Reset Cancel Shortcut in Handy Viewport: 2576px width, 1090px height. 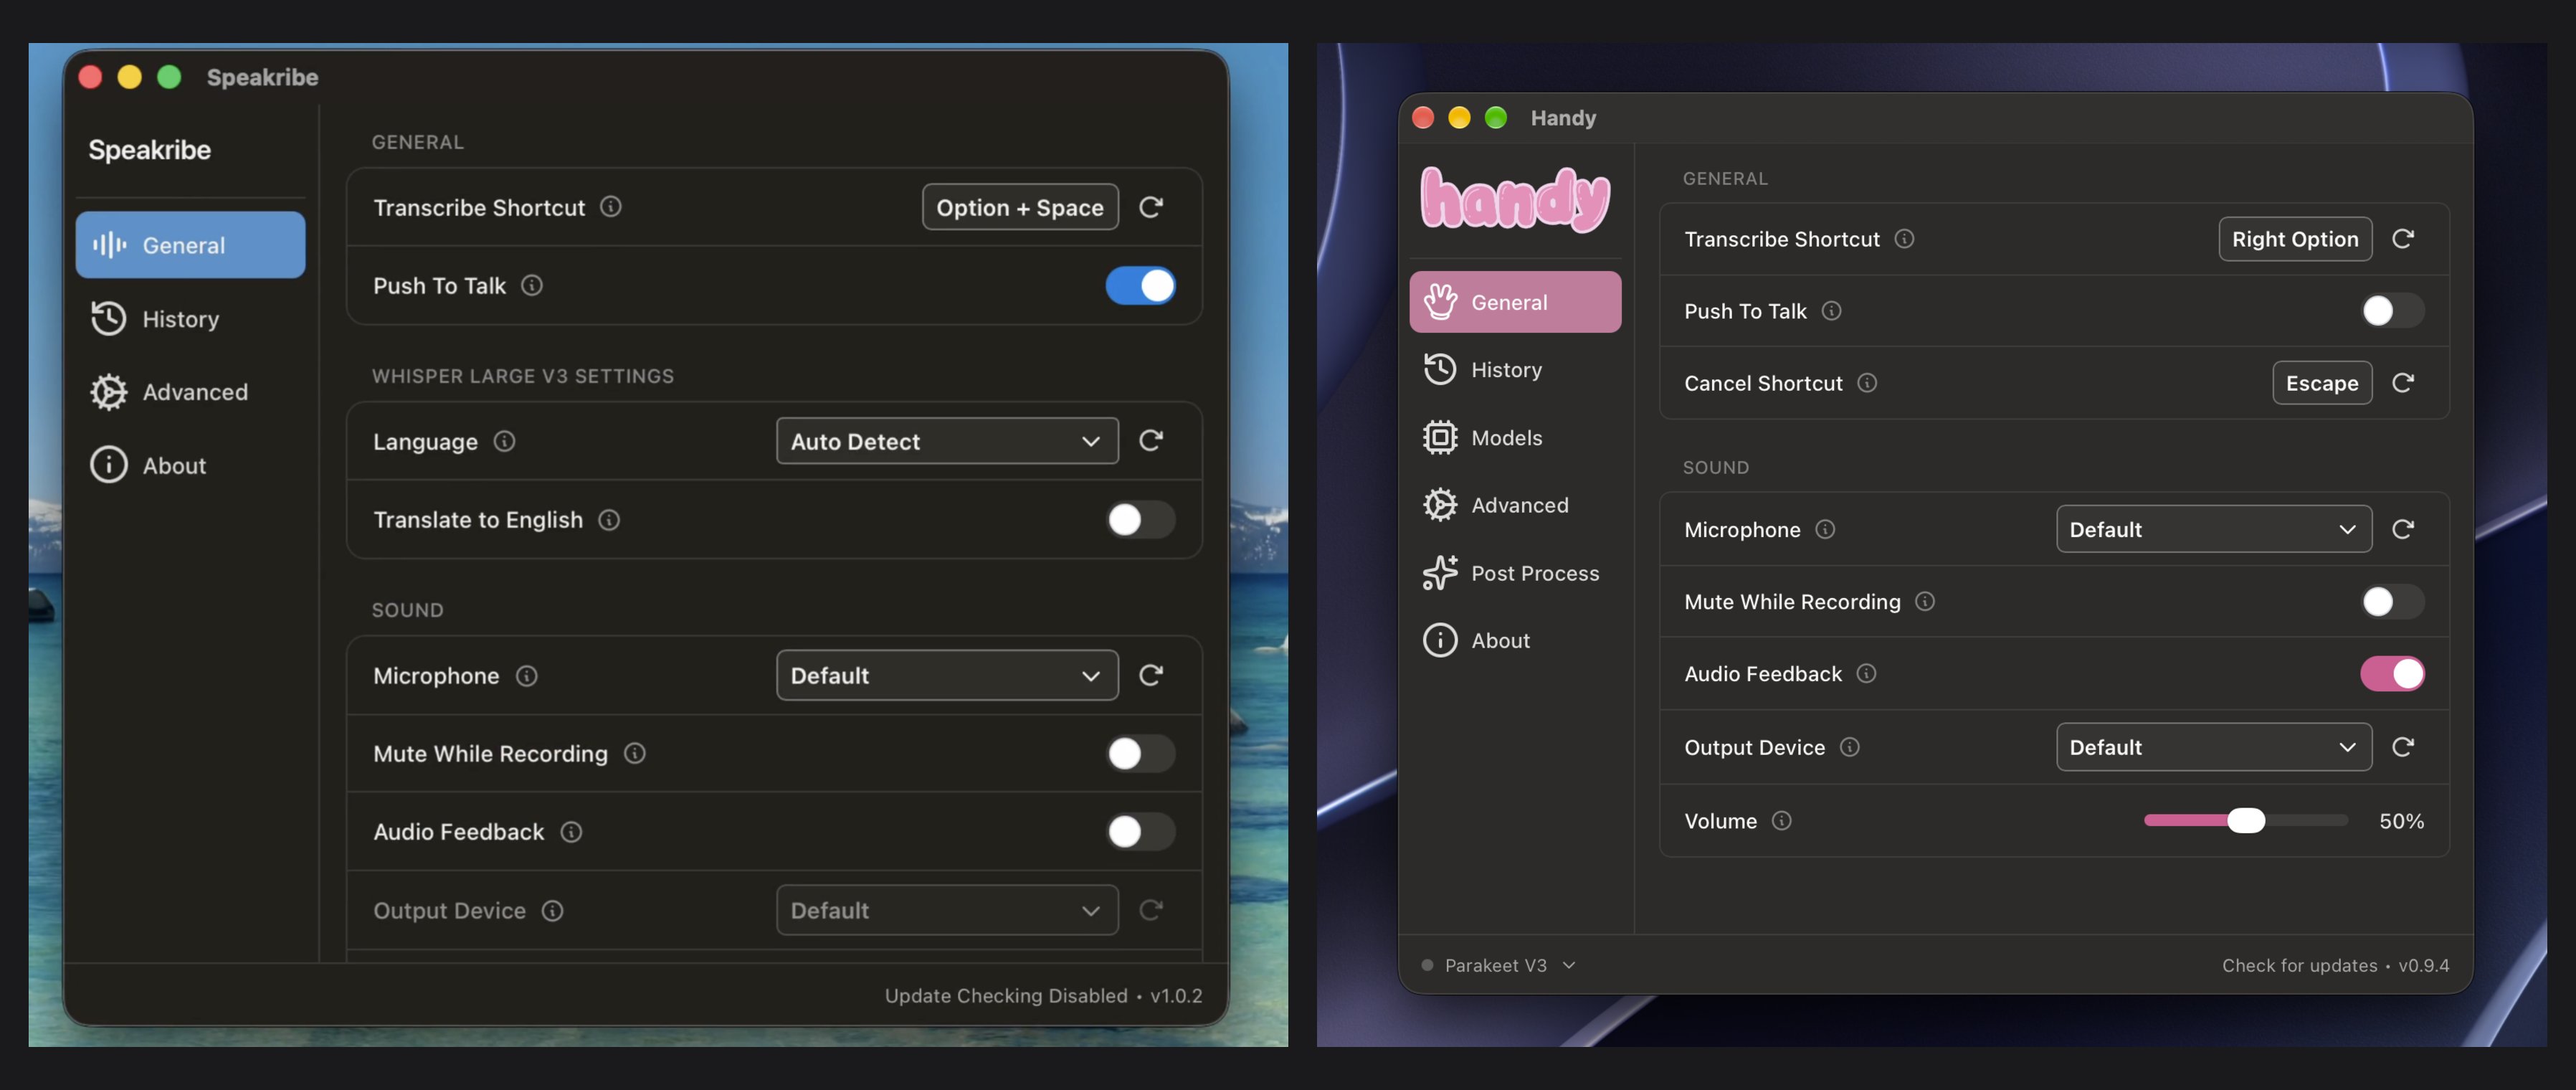point(2403,383)
